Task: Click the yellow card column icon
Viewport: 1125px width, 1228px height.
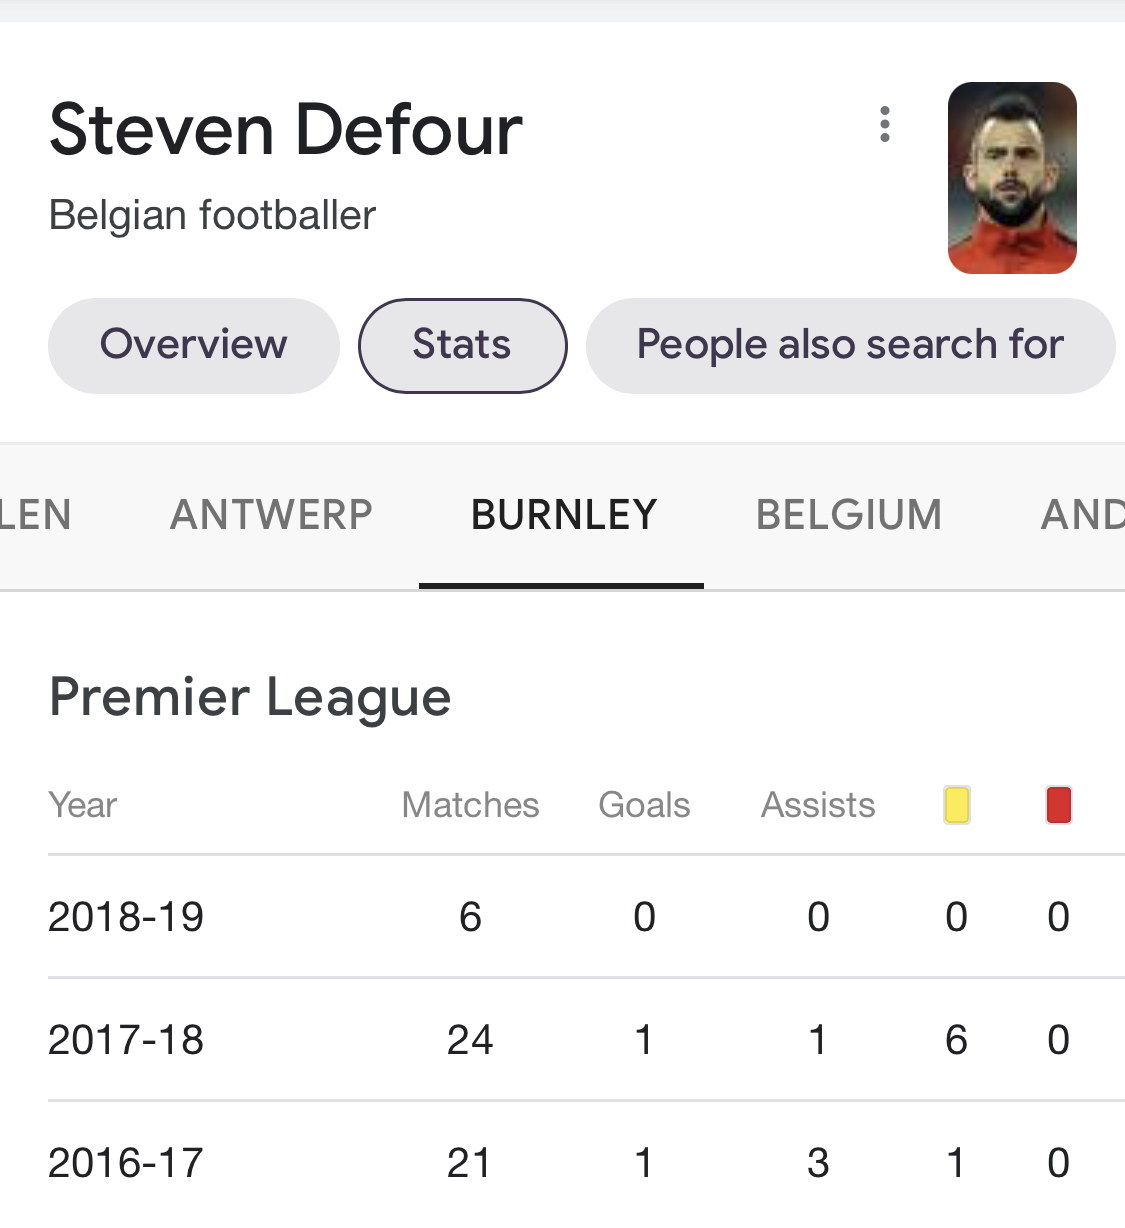Action: tap(957, 805)
